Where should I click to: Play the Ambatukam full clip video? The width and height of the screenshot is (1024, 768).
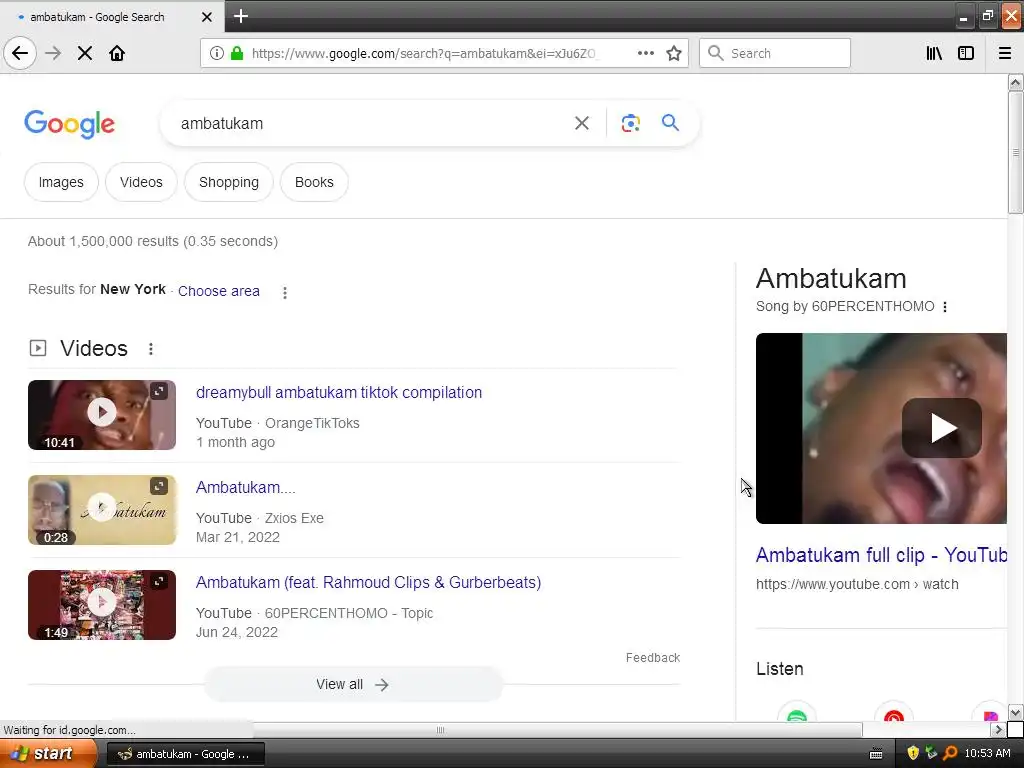[x=941, y=428]
